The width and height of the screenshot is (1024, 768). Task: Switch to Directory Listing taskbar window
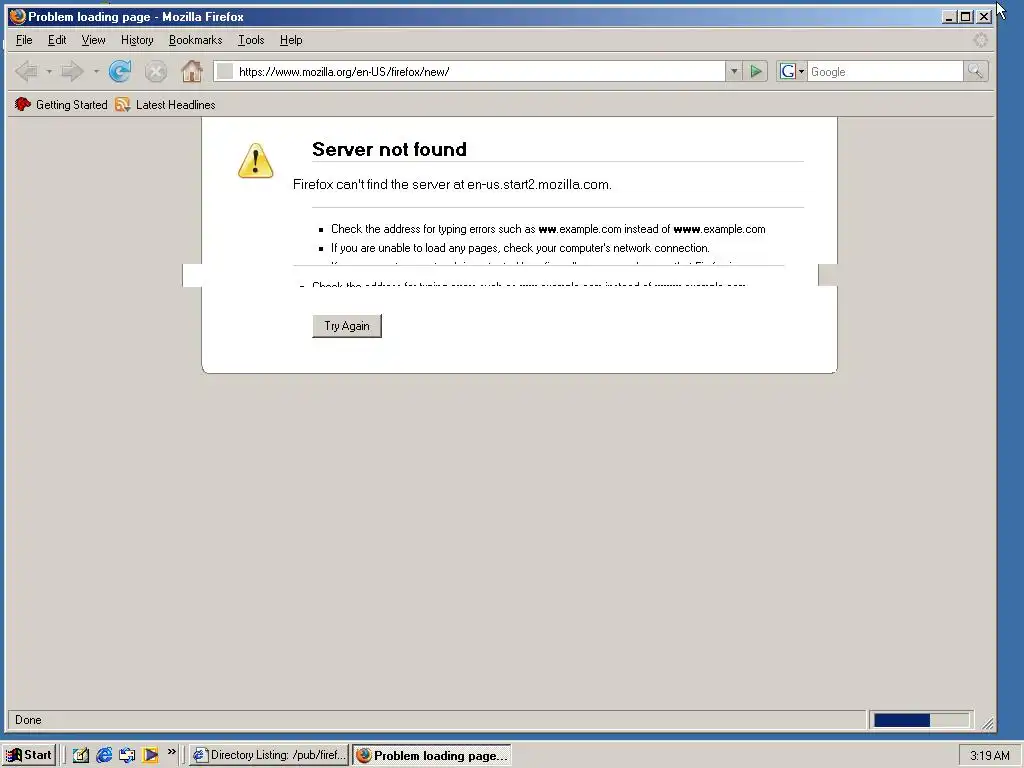coord(269,755)
